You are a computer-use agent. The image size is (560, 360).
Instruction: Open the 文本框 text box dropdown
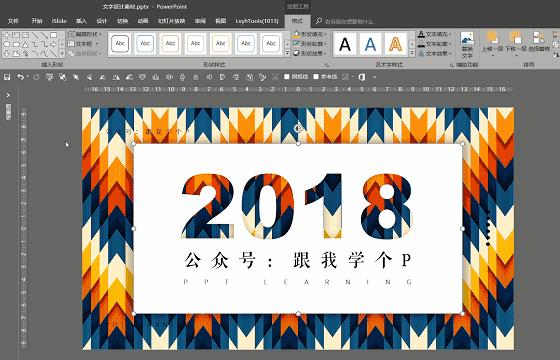pyautogui.click(x=82, y=44)
